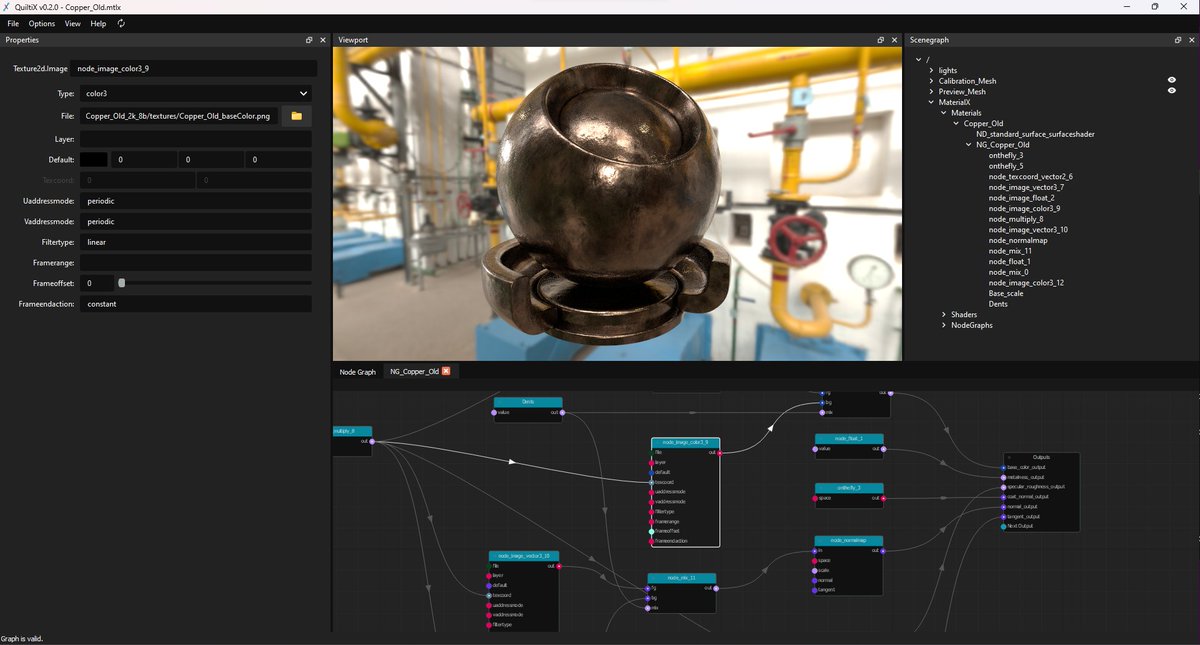Collapse the root / tree item
Image resolution: width=1200 pixels, height=645 pixels.
[918, 60]
